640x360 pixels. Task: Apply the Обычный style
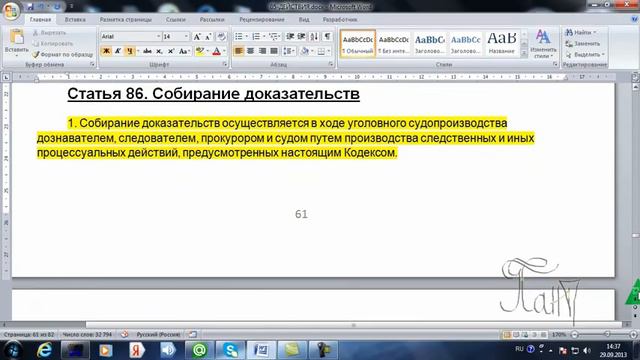tap(358, 44)
